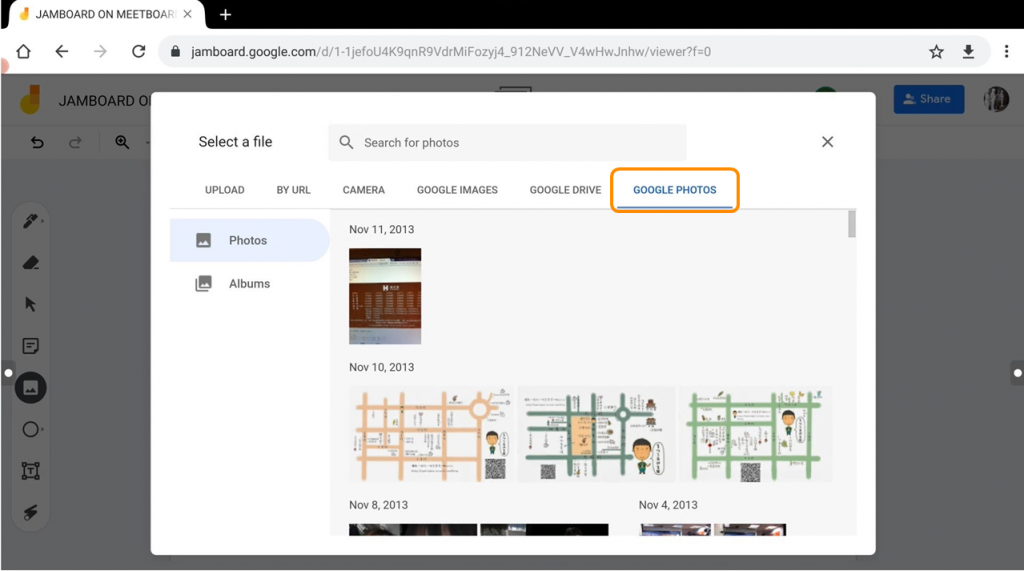Select the rightmost green map thumbnail
Viewport: 1024px width, 571px height.
click(756, 434)
